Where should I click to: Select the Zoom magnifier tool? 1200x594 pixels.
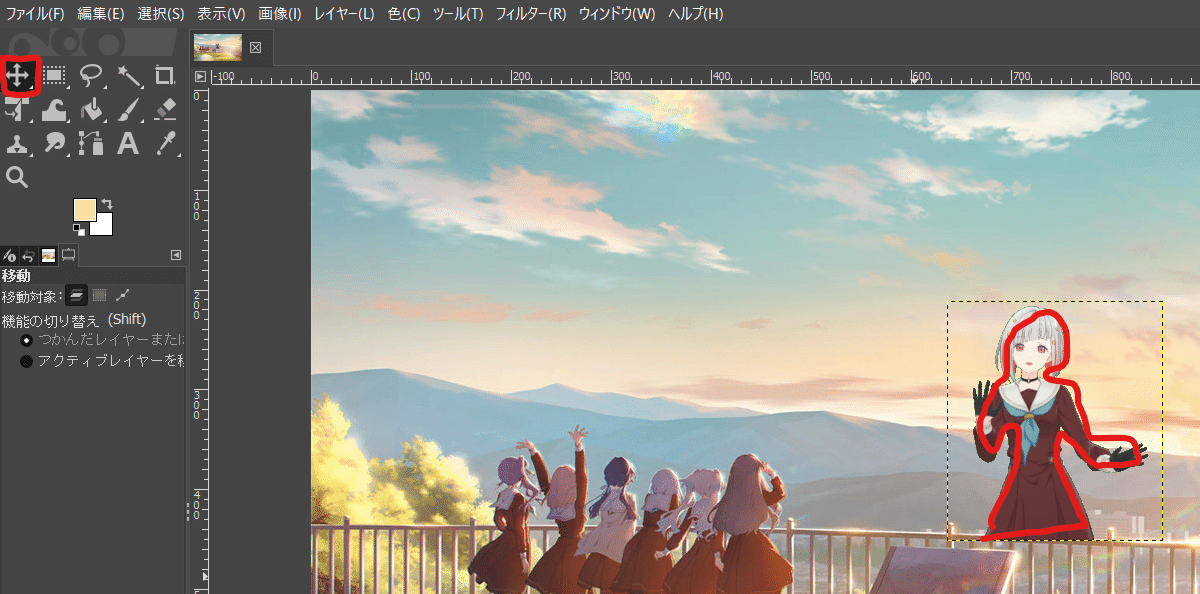pos(17,177)
